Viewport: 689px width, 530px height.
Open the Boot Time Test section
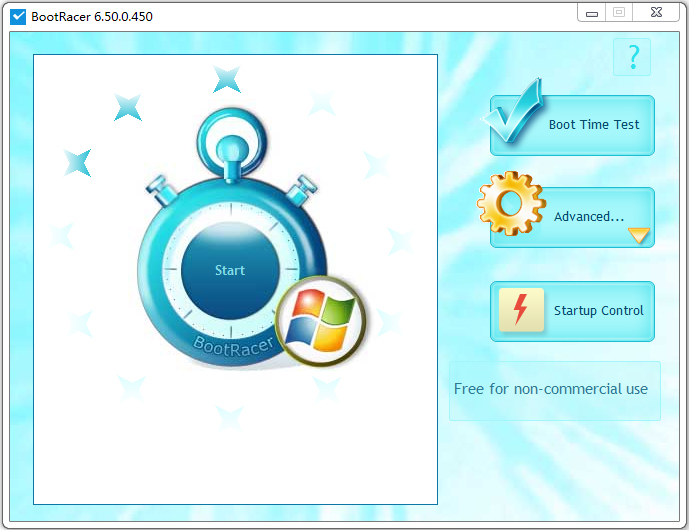(x=572, y=125)
